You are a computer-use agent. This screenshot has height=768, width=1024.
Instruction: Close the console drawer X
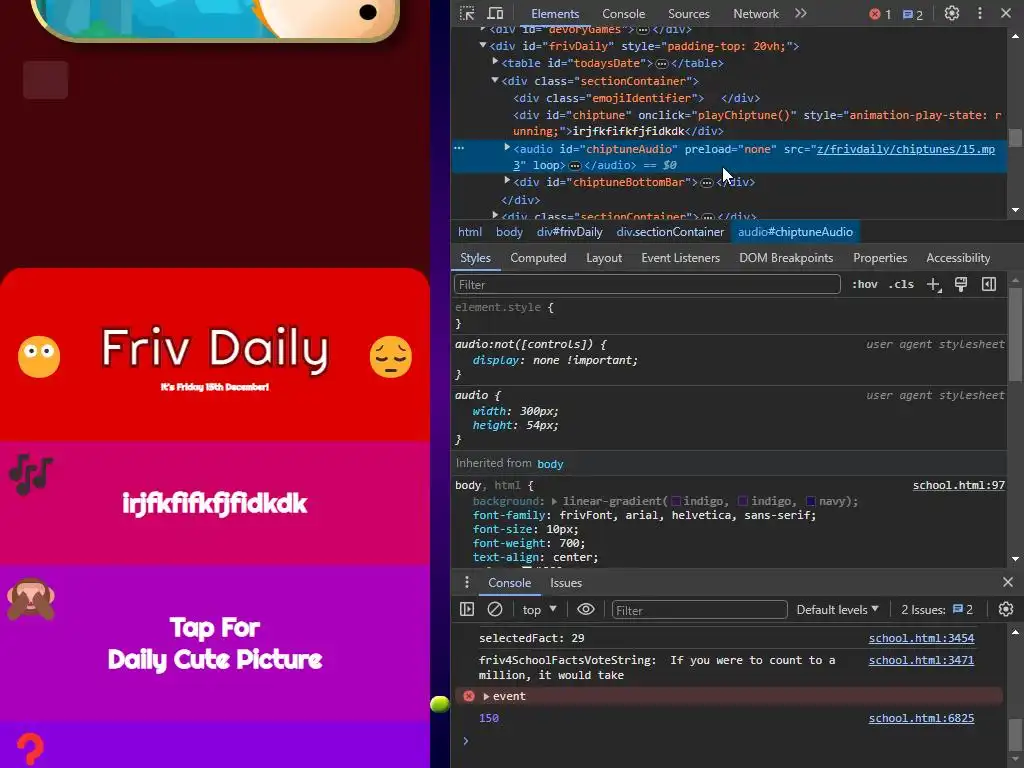point(1008,582)
